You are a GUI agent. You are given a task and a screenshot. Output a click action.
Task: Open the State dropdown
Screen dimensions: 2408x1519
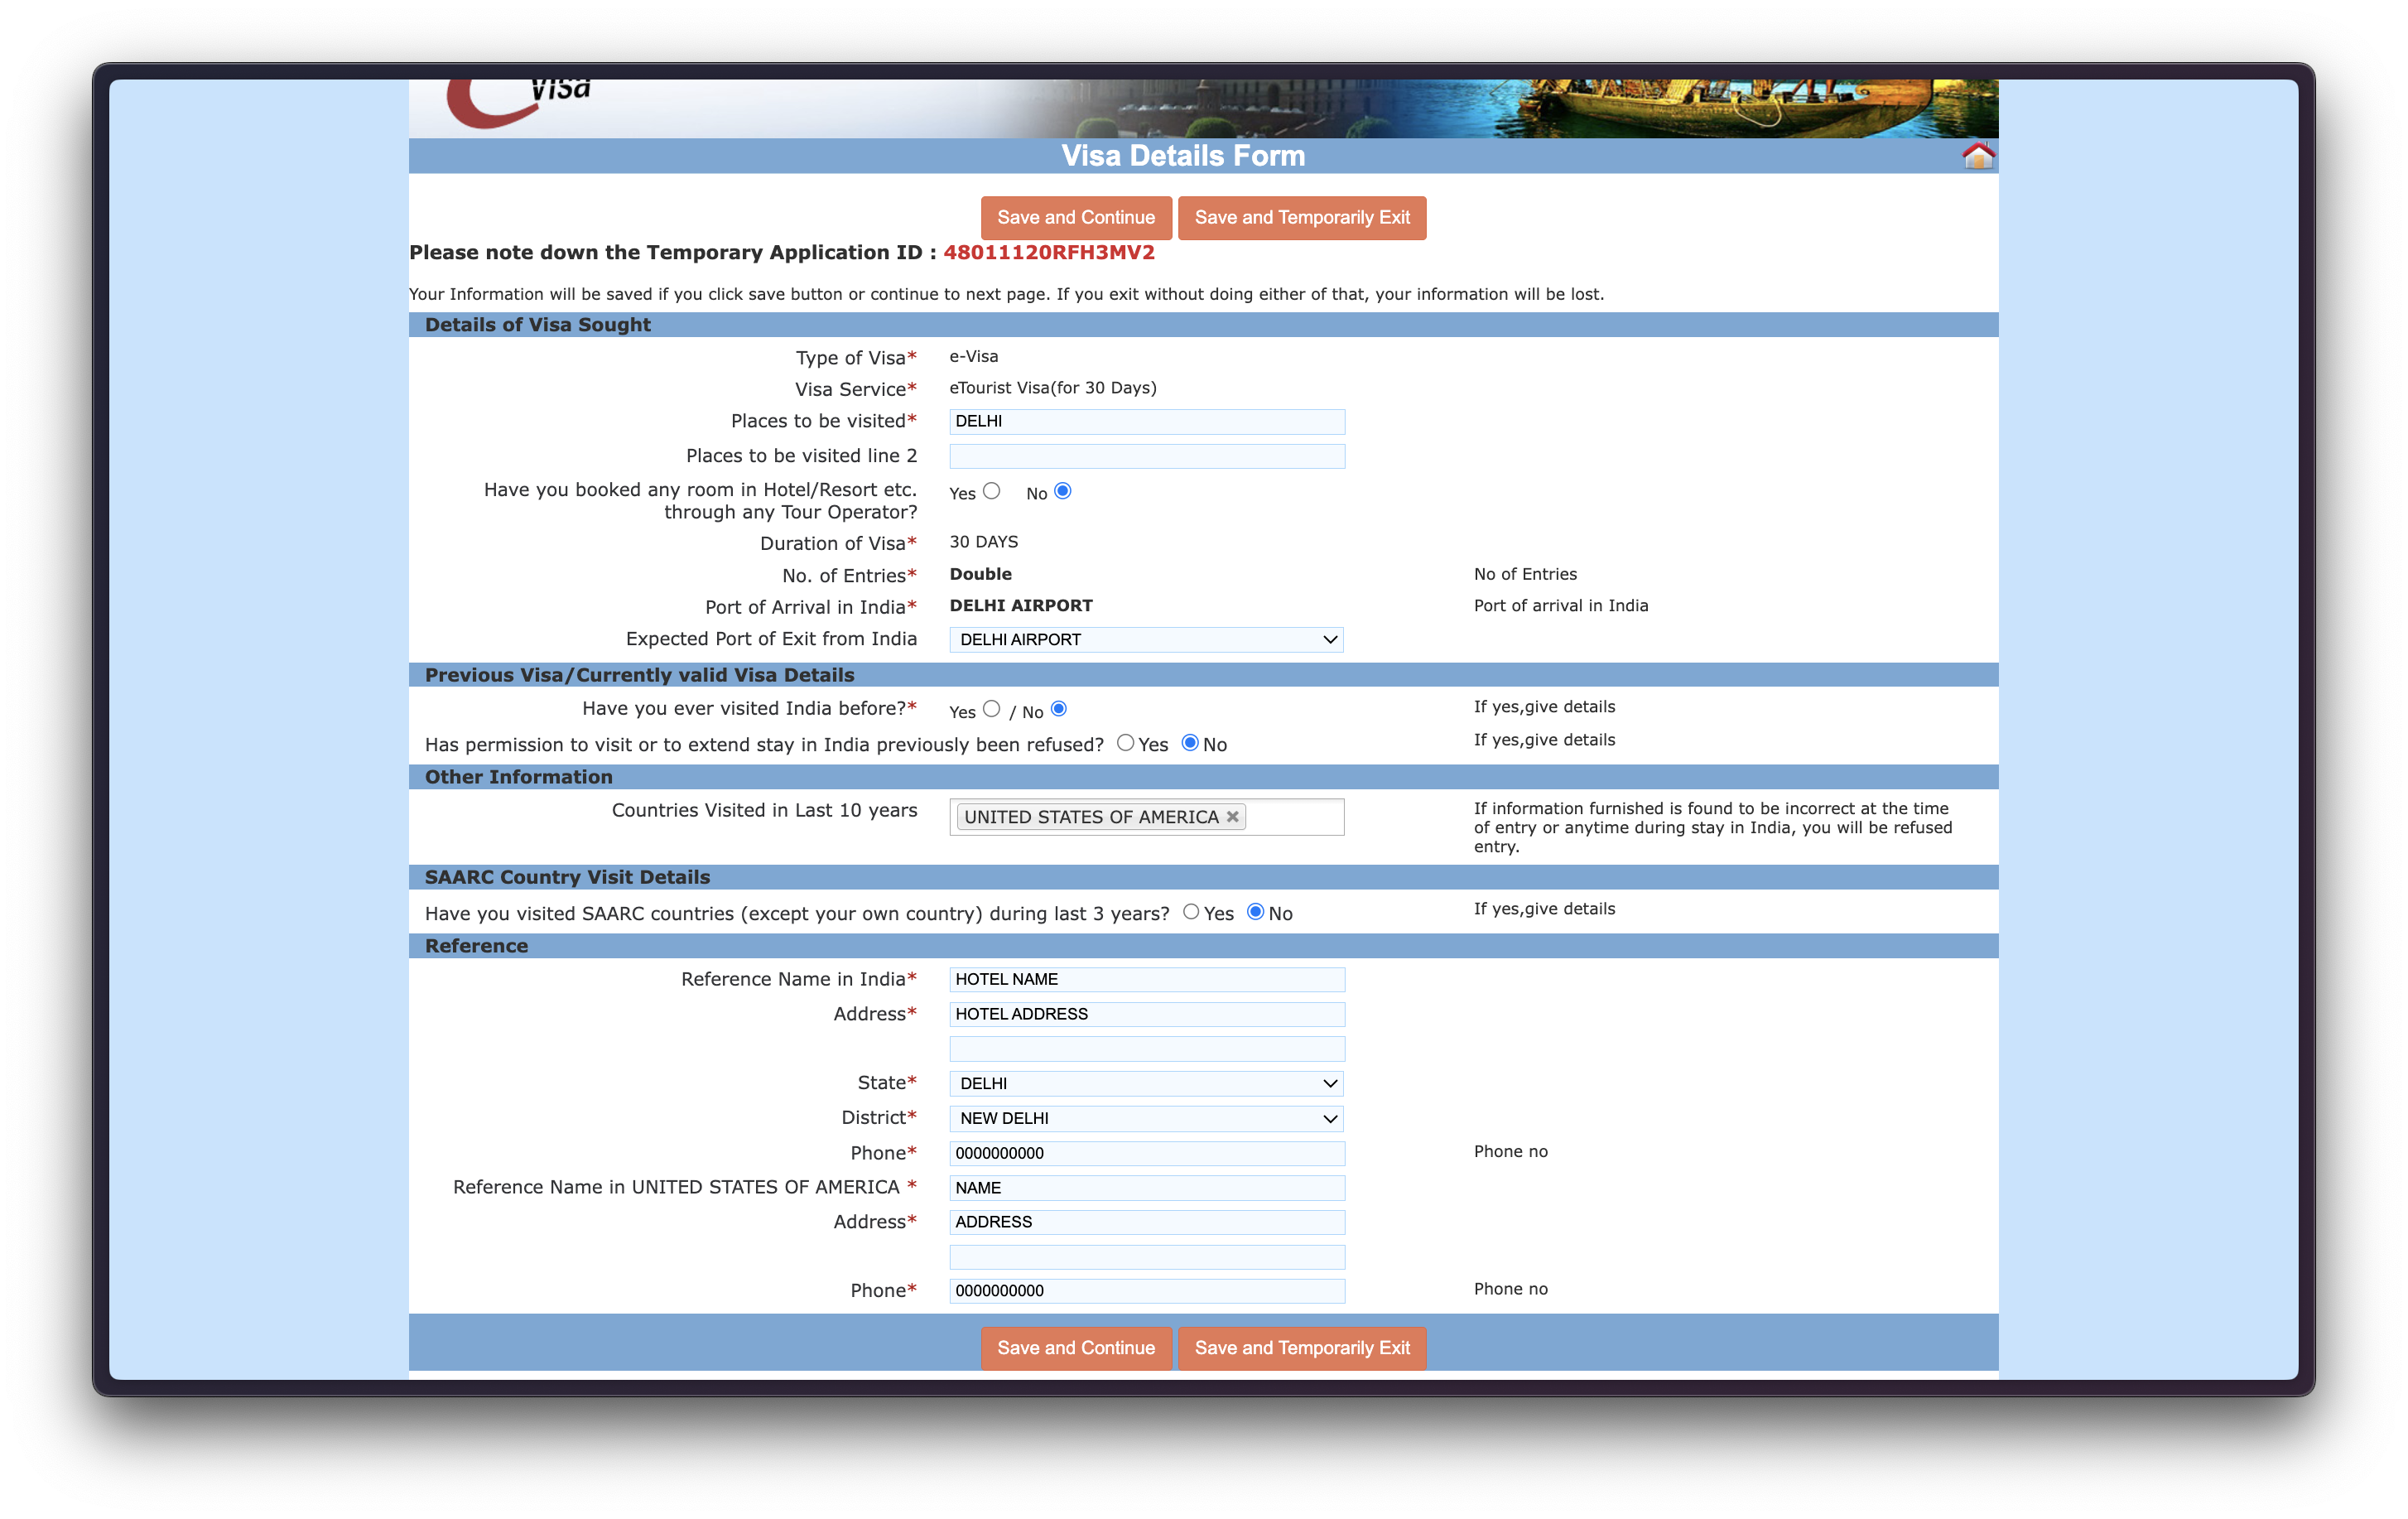click(x=1146, y=1083)
